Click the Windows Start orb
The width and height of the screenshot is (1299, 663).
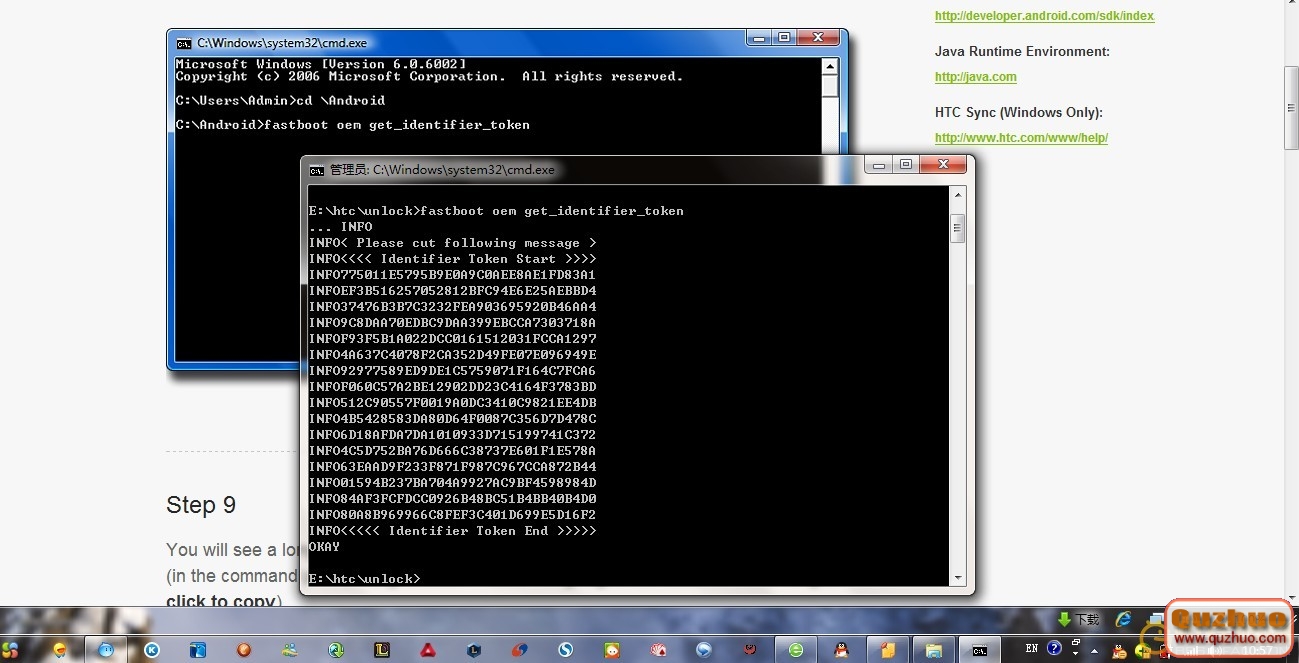10,650
